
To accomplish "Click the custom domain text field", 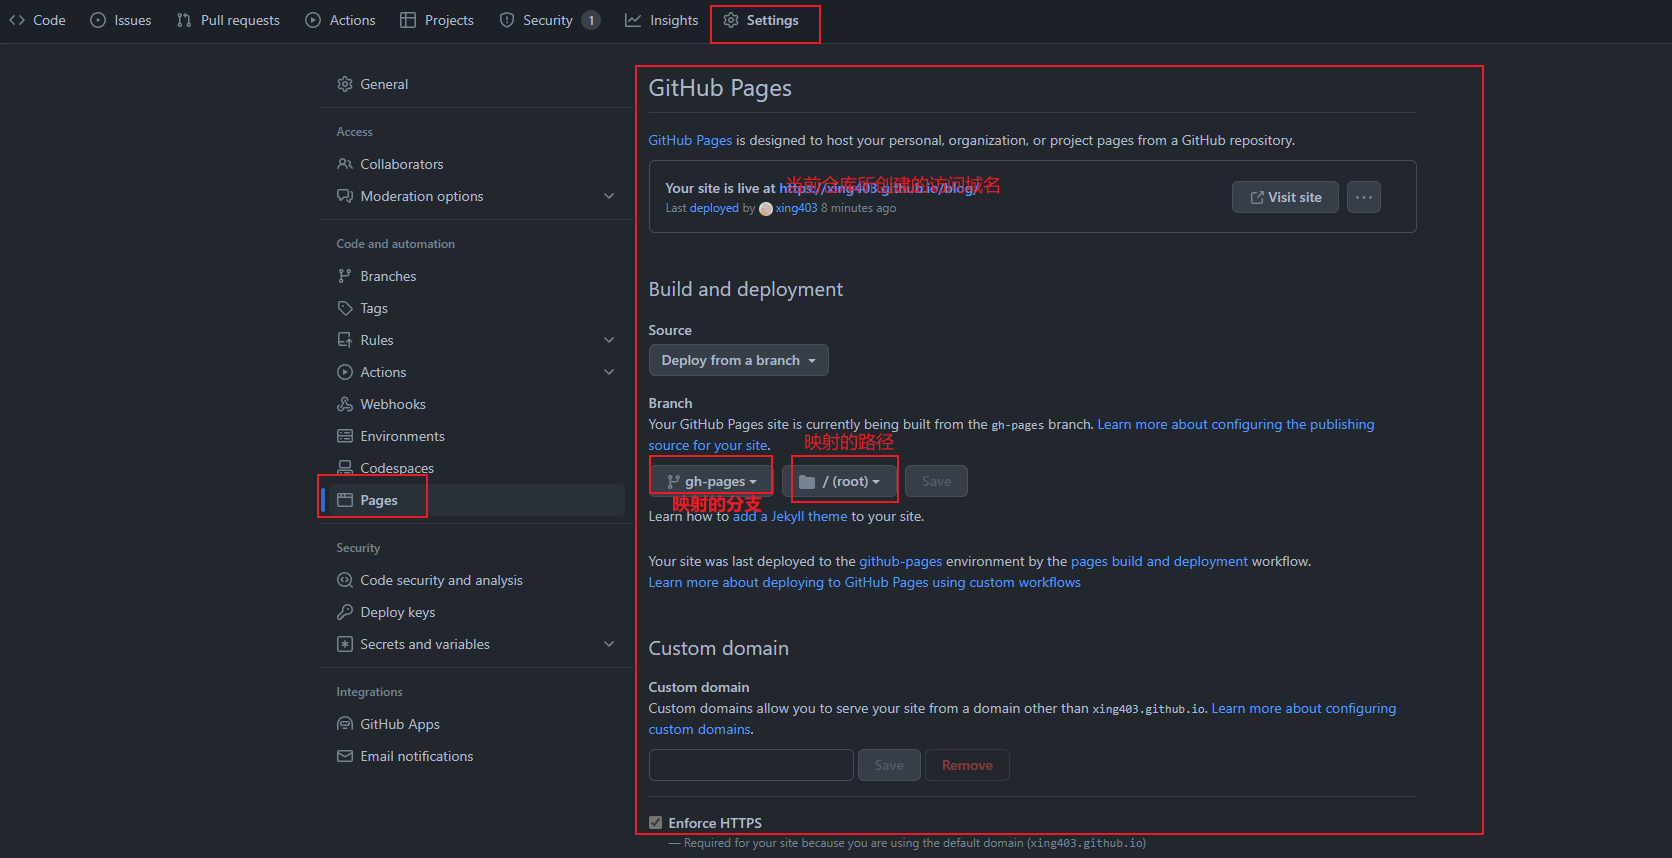I will pyautogui.click(x=751, y=765).
